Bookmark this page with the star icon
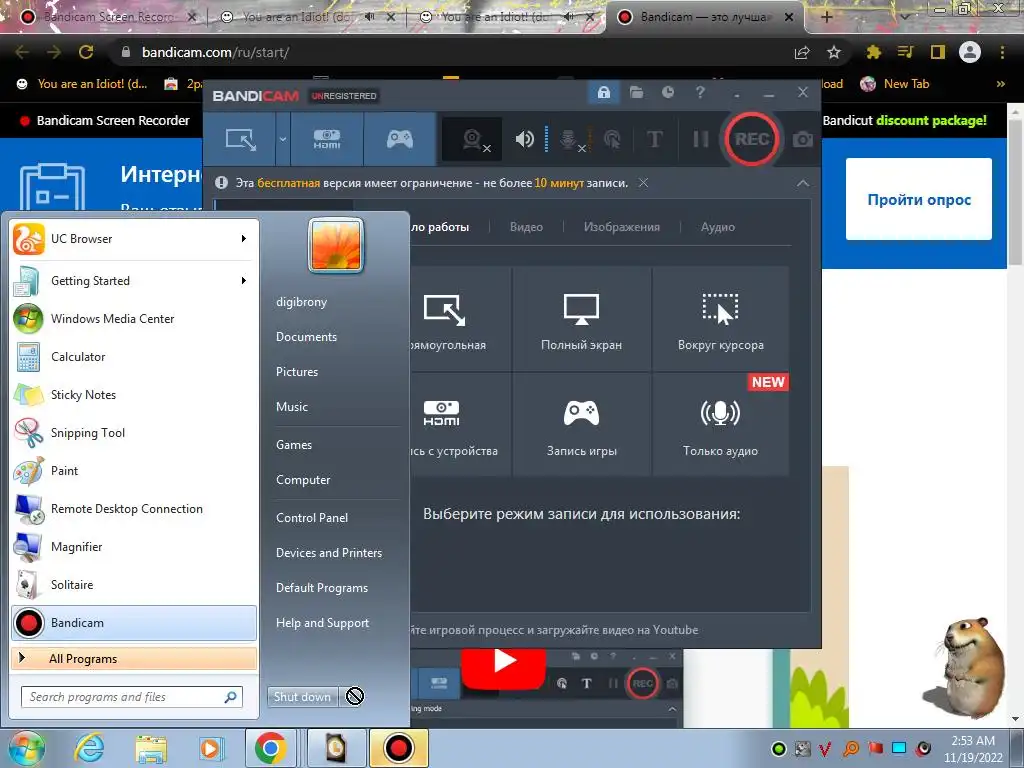 coord(833,52)
